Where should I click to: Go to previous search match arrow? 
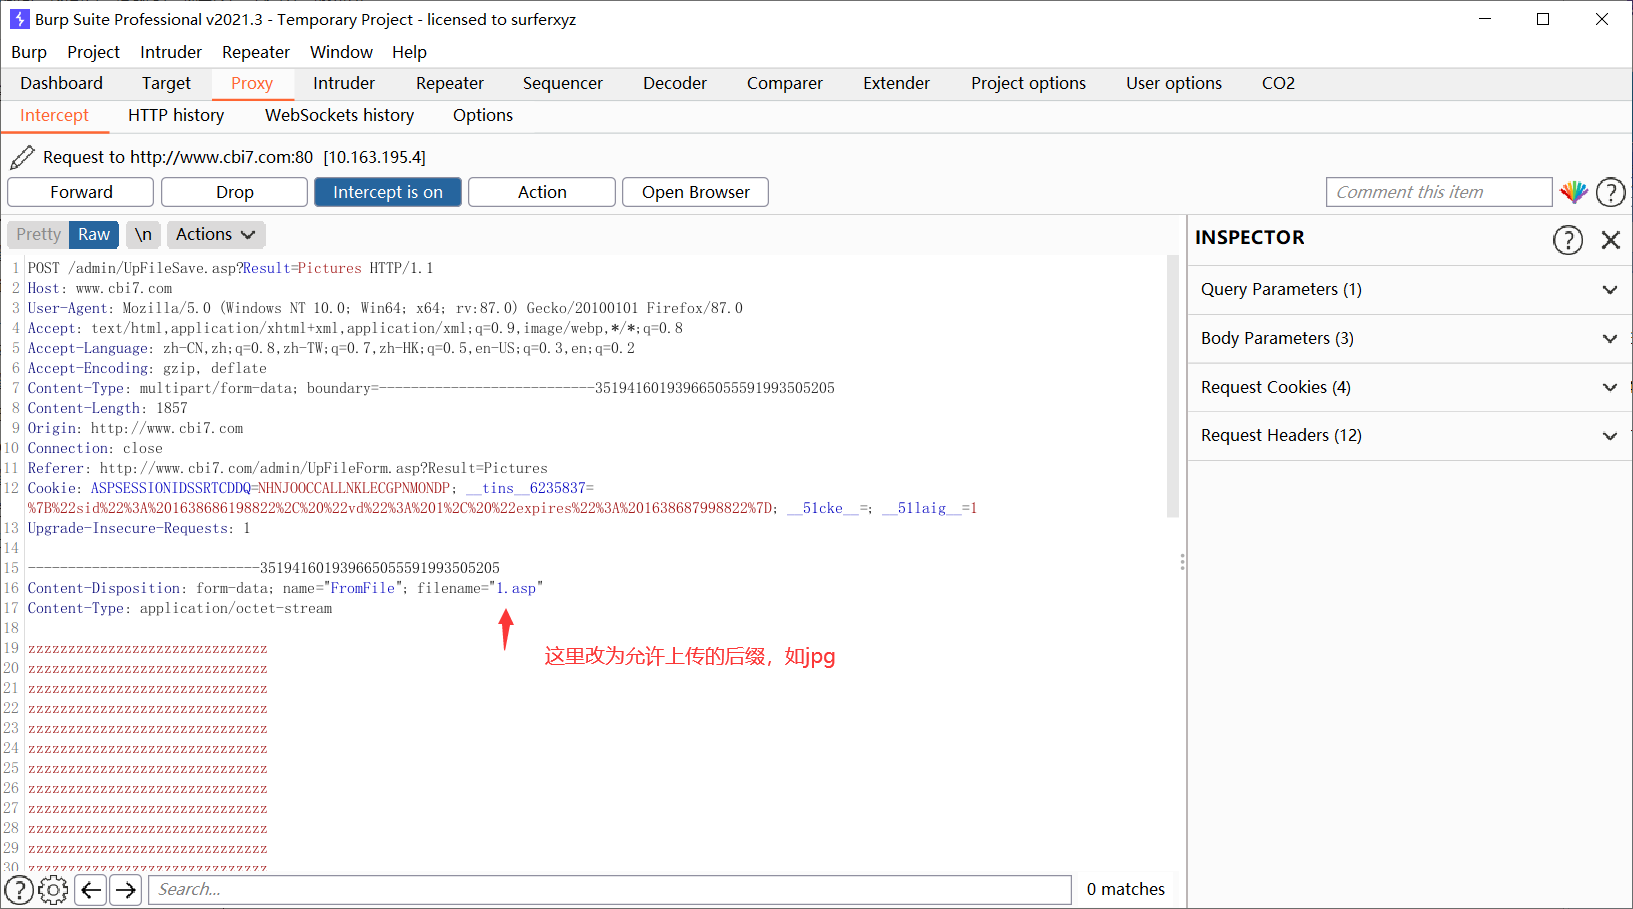point(91,890)
